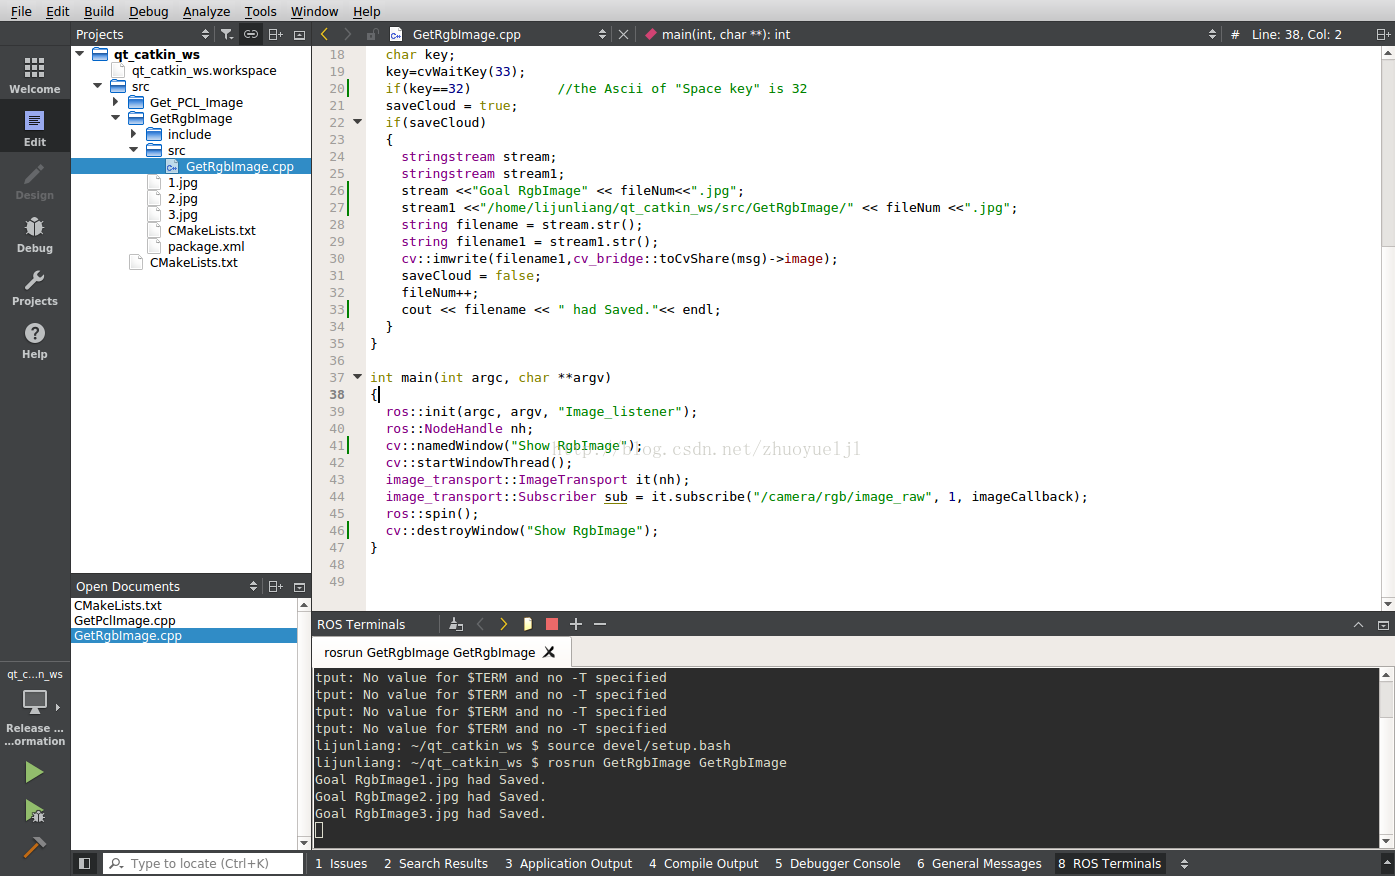Collapse the GetRgbImage folder
This screenshot has width=1395, height=876.
(115, 118)
